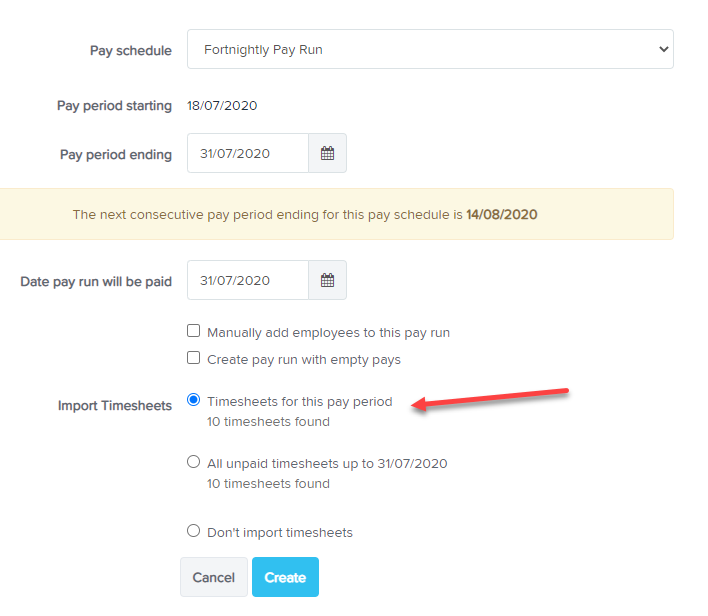Screen dimensions: 708x616
Task: Enable Create pay run with empty pays checkbox
Action: [194, 358]
